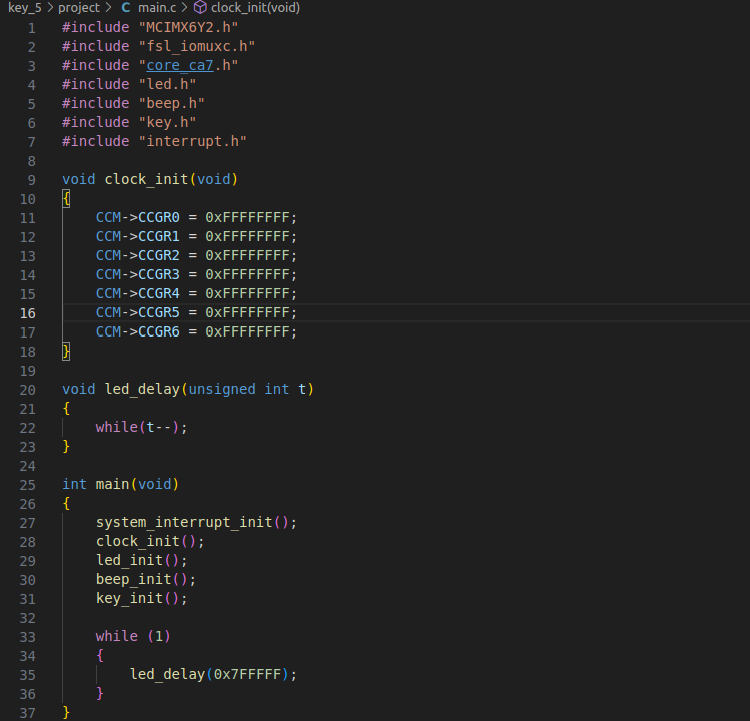The height and width of the screenshot is (721, 750).
Task: Click the 0x7FFFFF hex literal
Action: pyautogui.click(x=247, y=675)
